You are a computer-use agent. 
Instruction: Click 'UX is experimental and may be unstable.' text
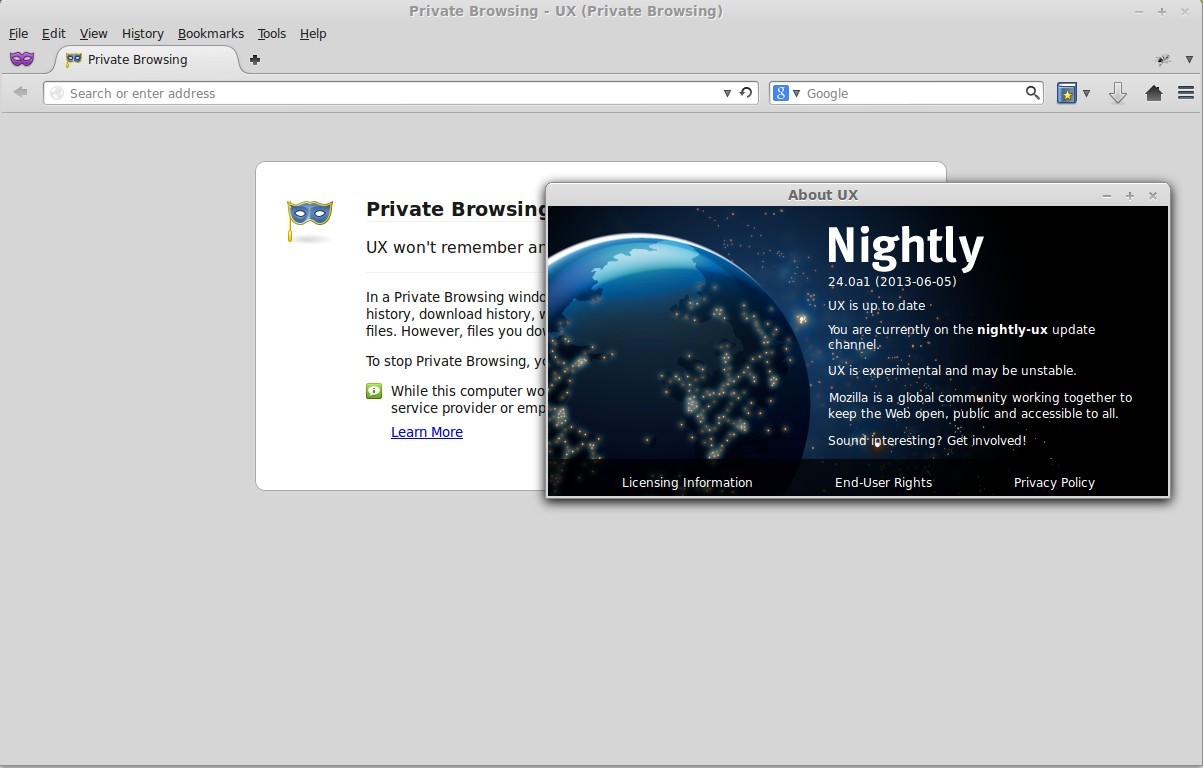pyautogui.click(x=952, y=370)
